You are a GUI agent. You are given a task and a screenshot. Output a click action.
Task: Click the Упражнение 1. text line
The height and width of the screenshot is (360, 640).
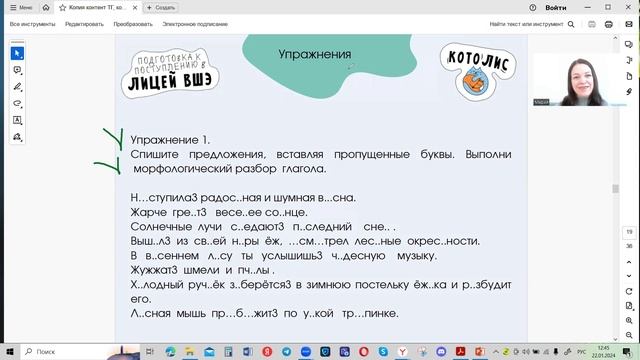point(170,140)
